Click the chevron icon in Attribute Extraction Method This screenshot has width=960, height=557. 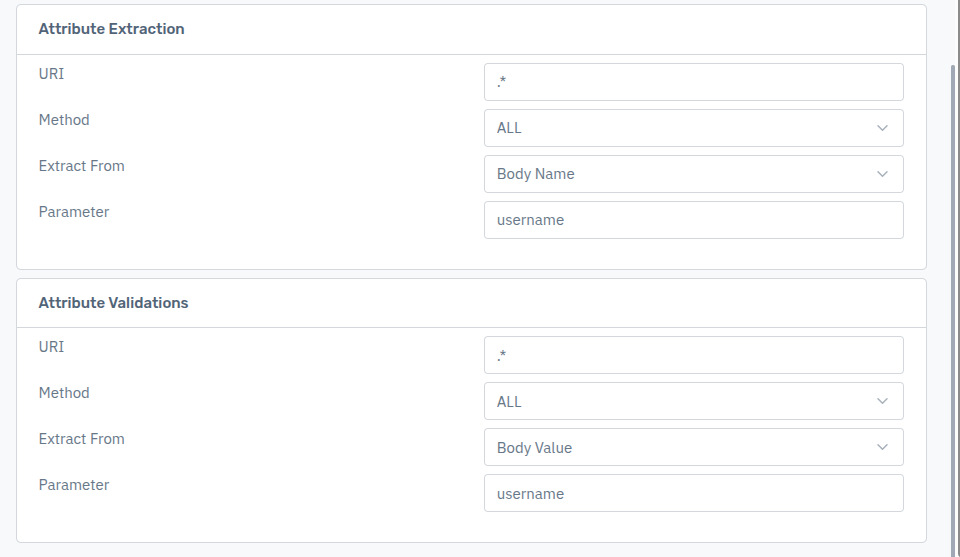882,128
